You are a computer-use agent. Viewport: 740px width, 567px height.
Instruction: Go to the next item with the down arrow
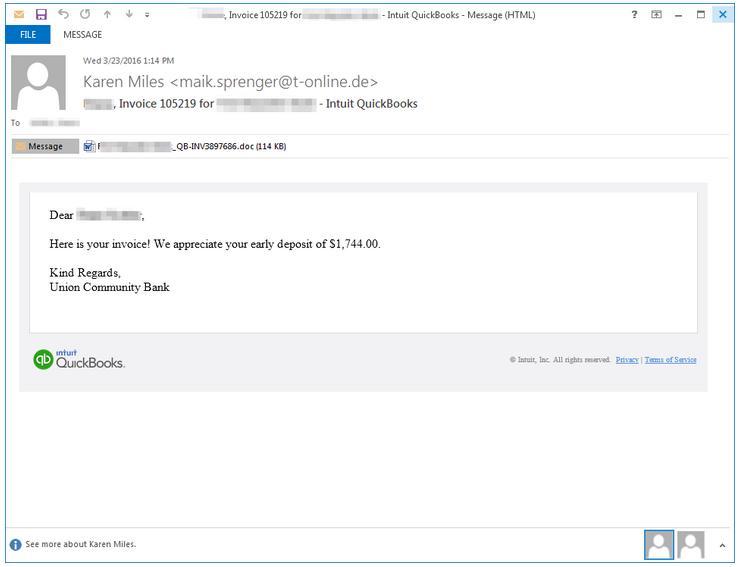(129, 15)
